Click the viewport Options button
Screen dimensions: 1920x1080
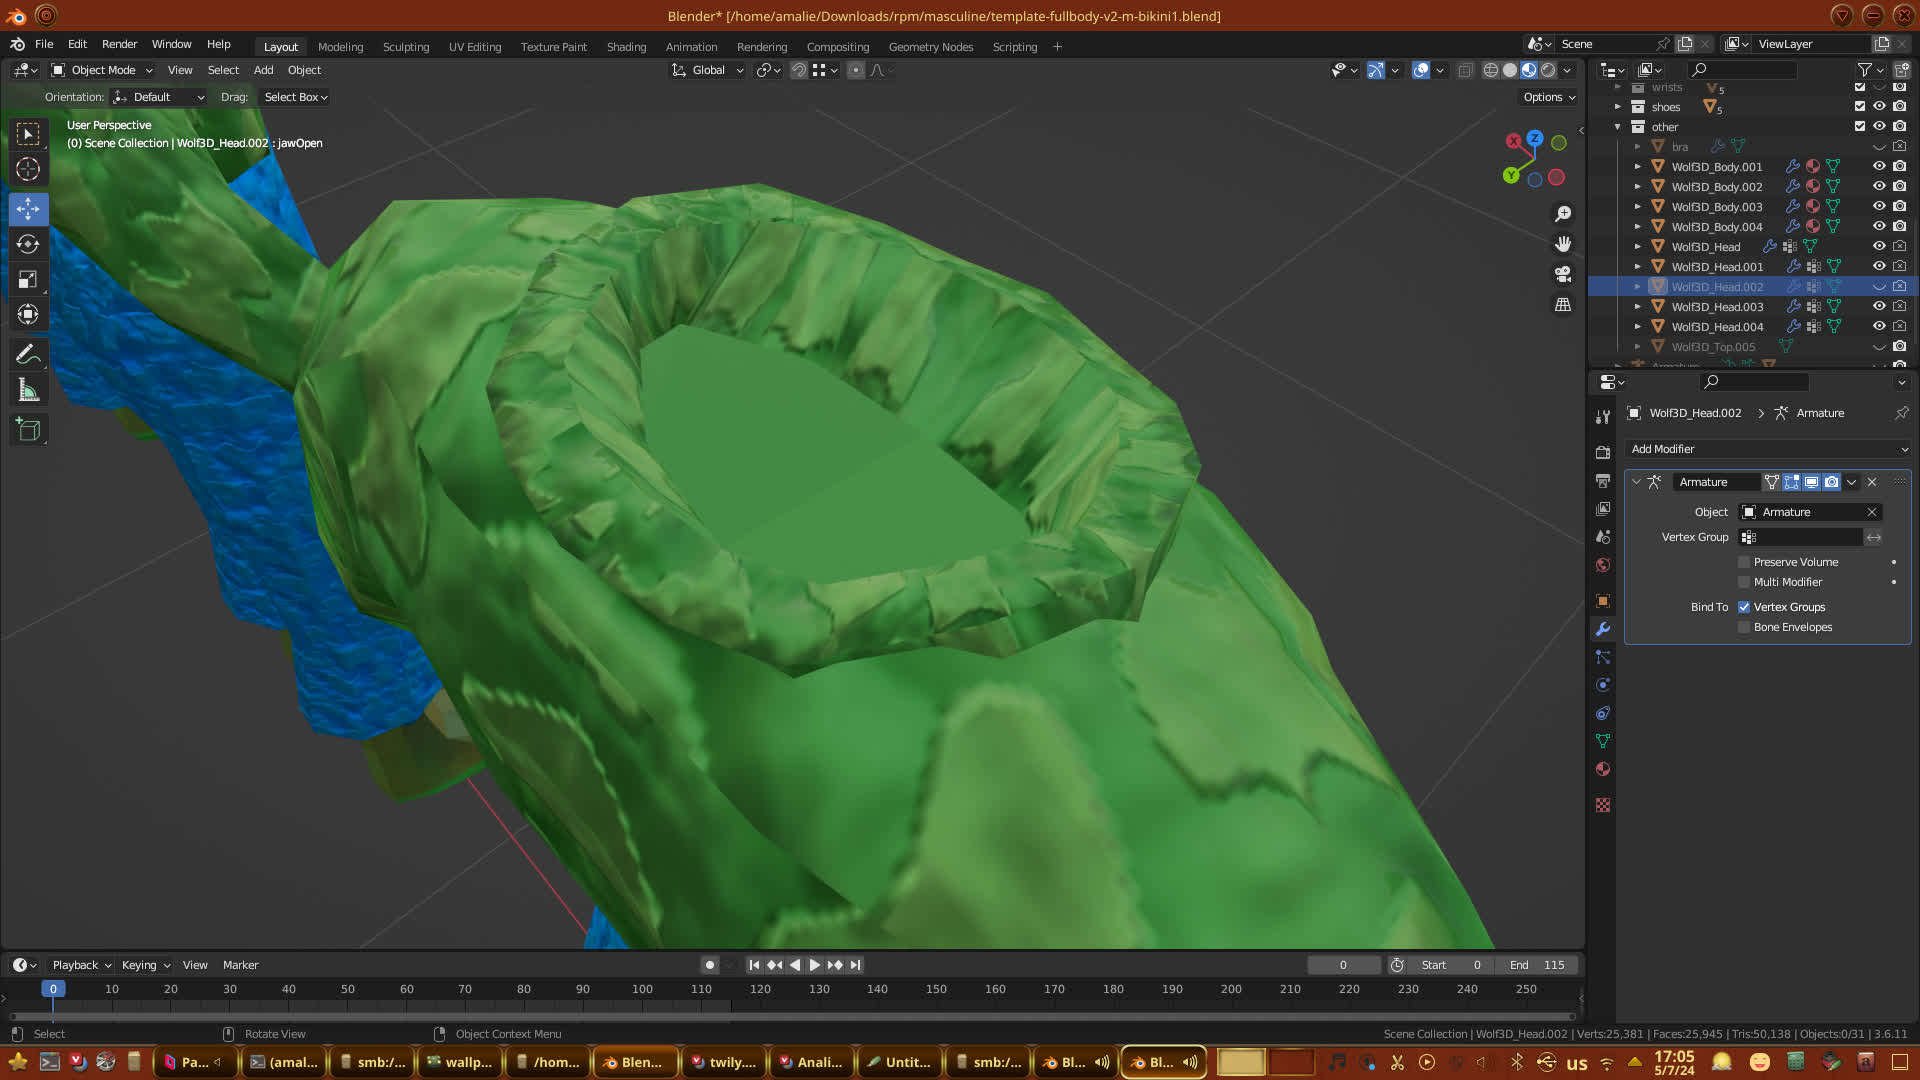coord(1548,97)
